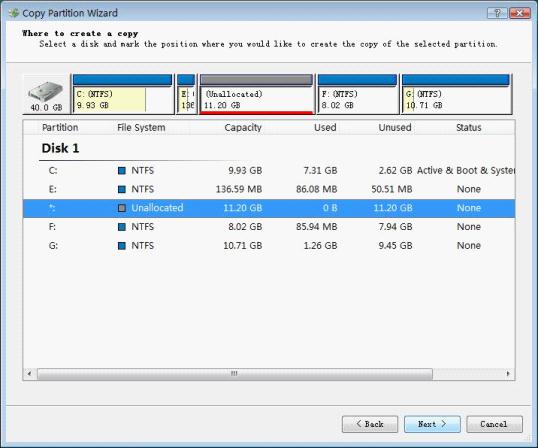Click the horizontal scrollbar right arrow

(x=508, y=374)
